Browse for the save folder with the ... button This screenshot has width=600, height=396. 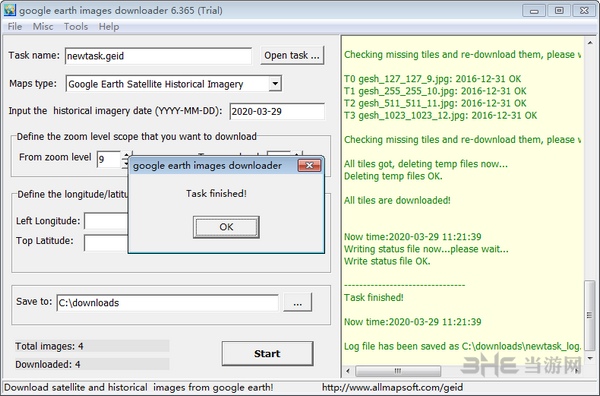[298, 302]
